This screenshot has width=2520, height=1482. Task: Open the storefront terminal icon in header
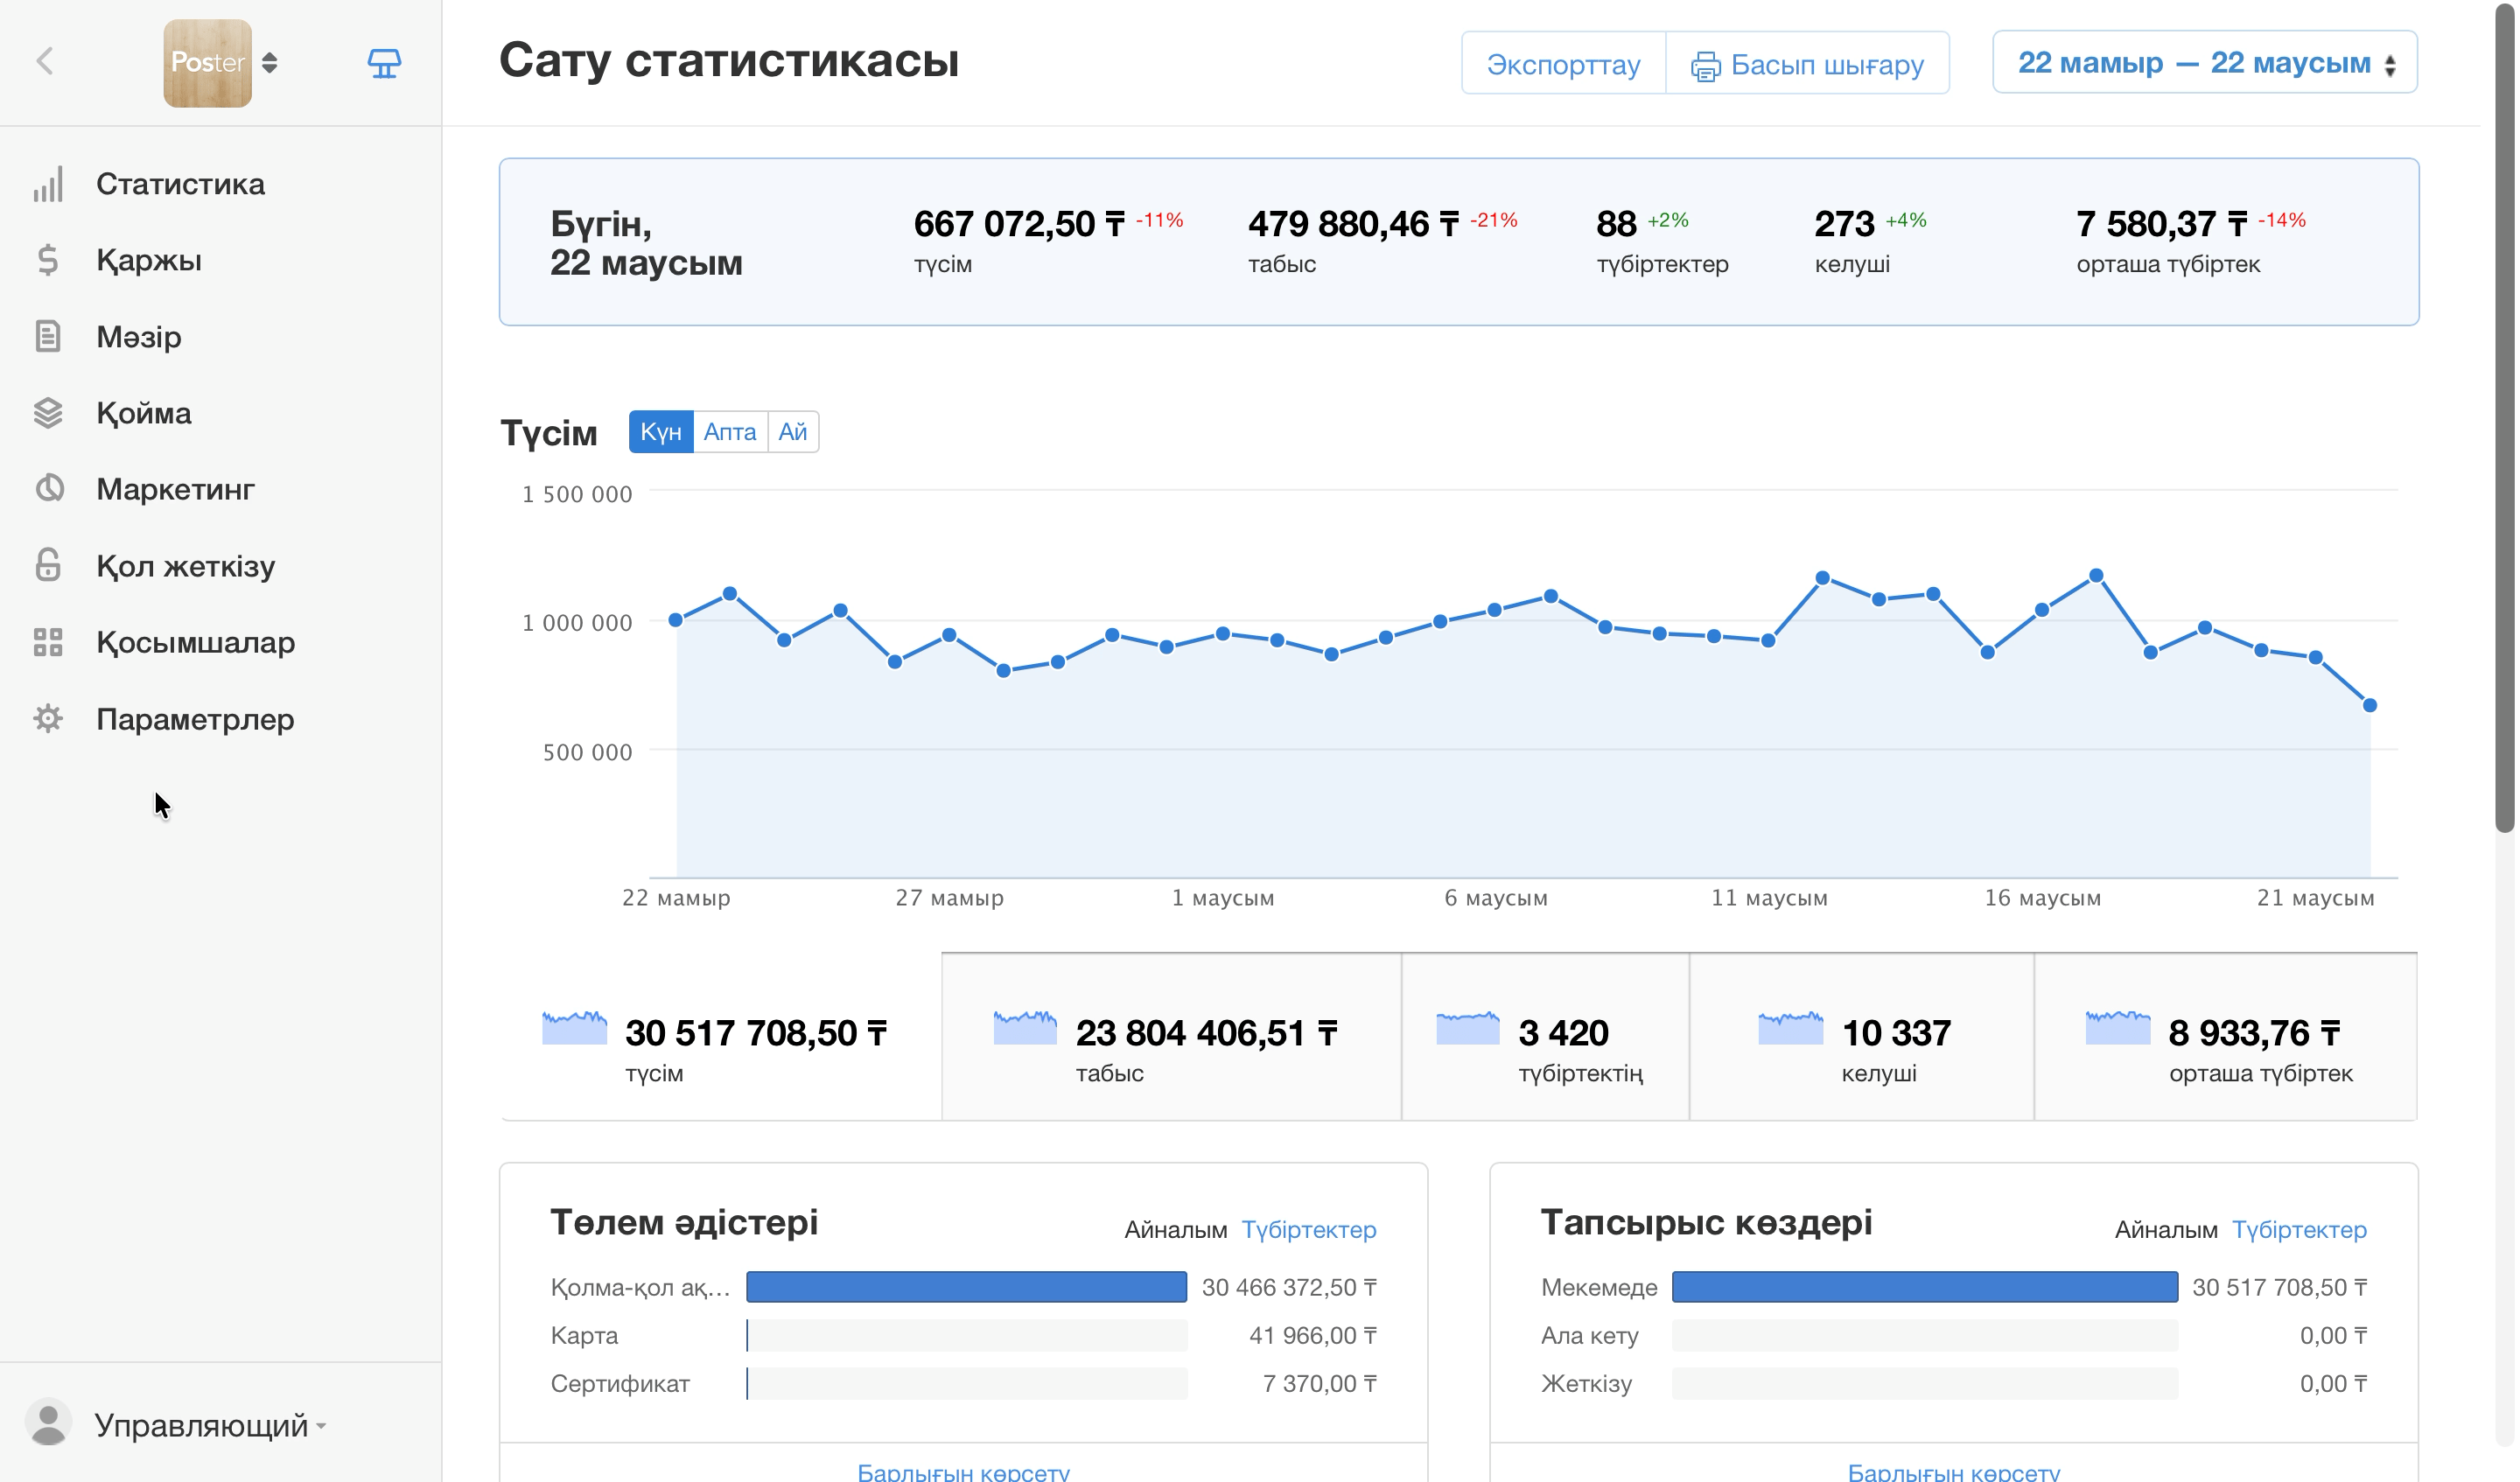coord(384,63)
